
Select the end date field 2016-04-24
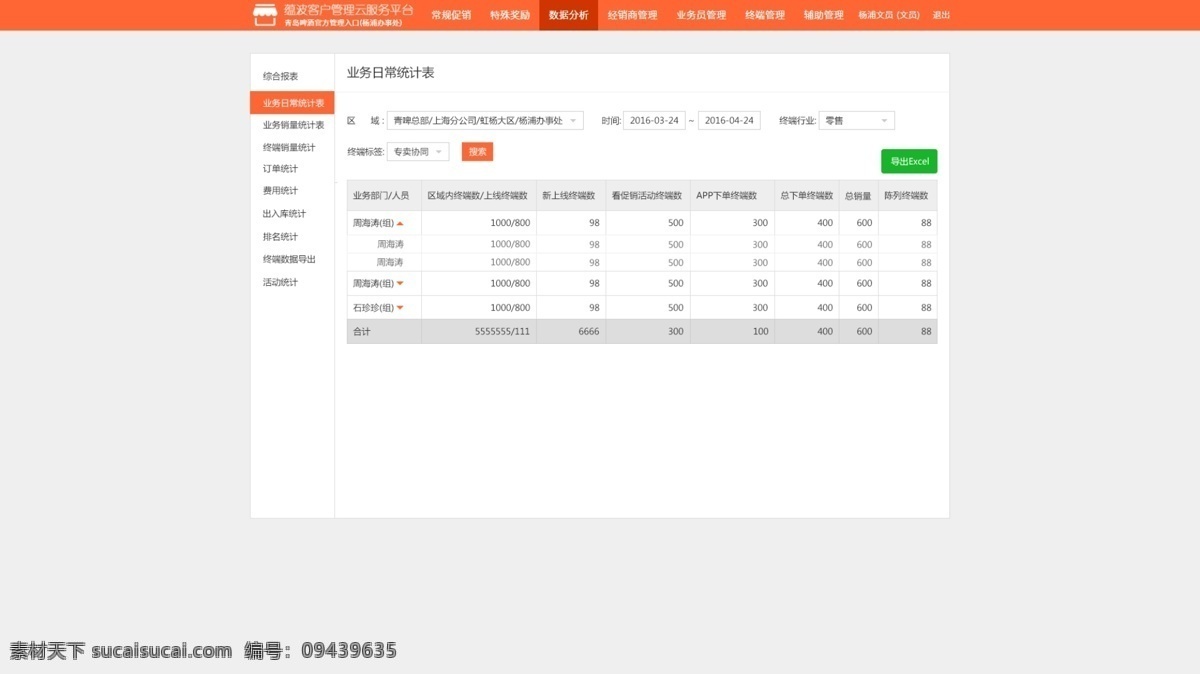729,121
